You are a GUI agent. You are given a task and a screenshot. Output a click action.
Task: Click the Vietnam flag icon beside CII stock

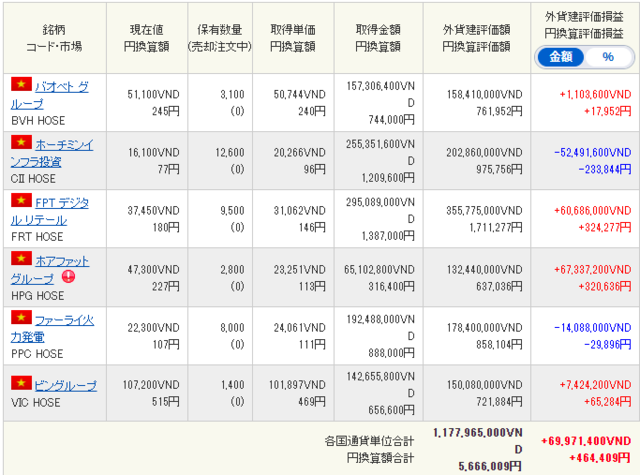tap(21, 142)
